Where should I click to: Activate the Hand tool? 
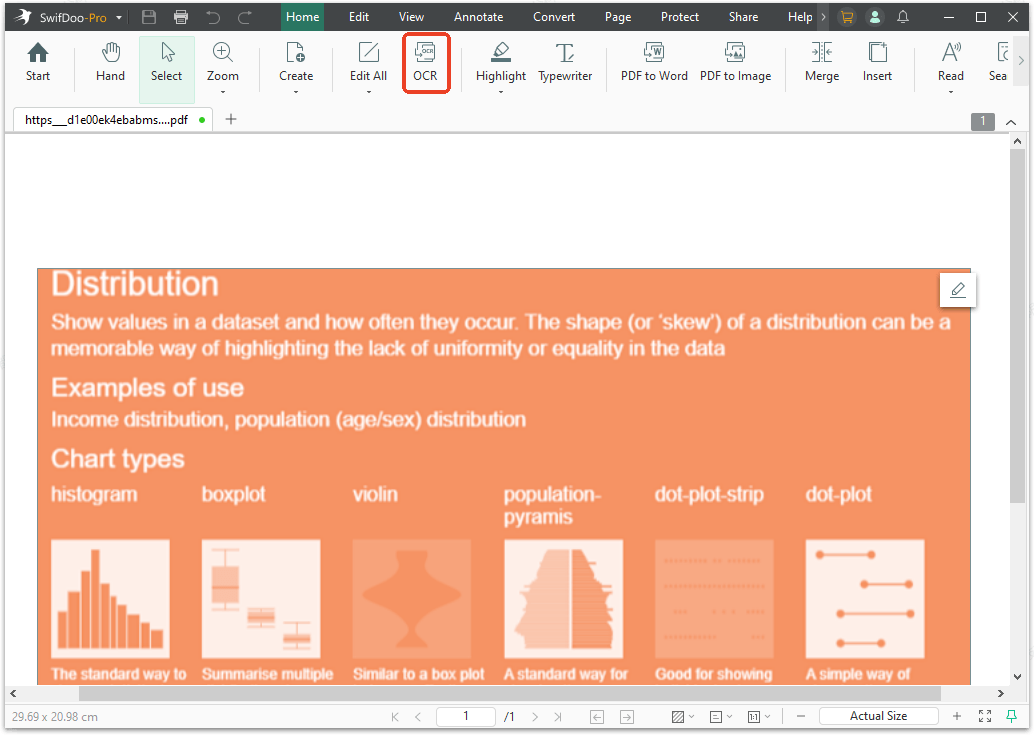[110, 63]
